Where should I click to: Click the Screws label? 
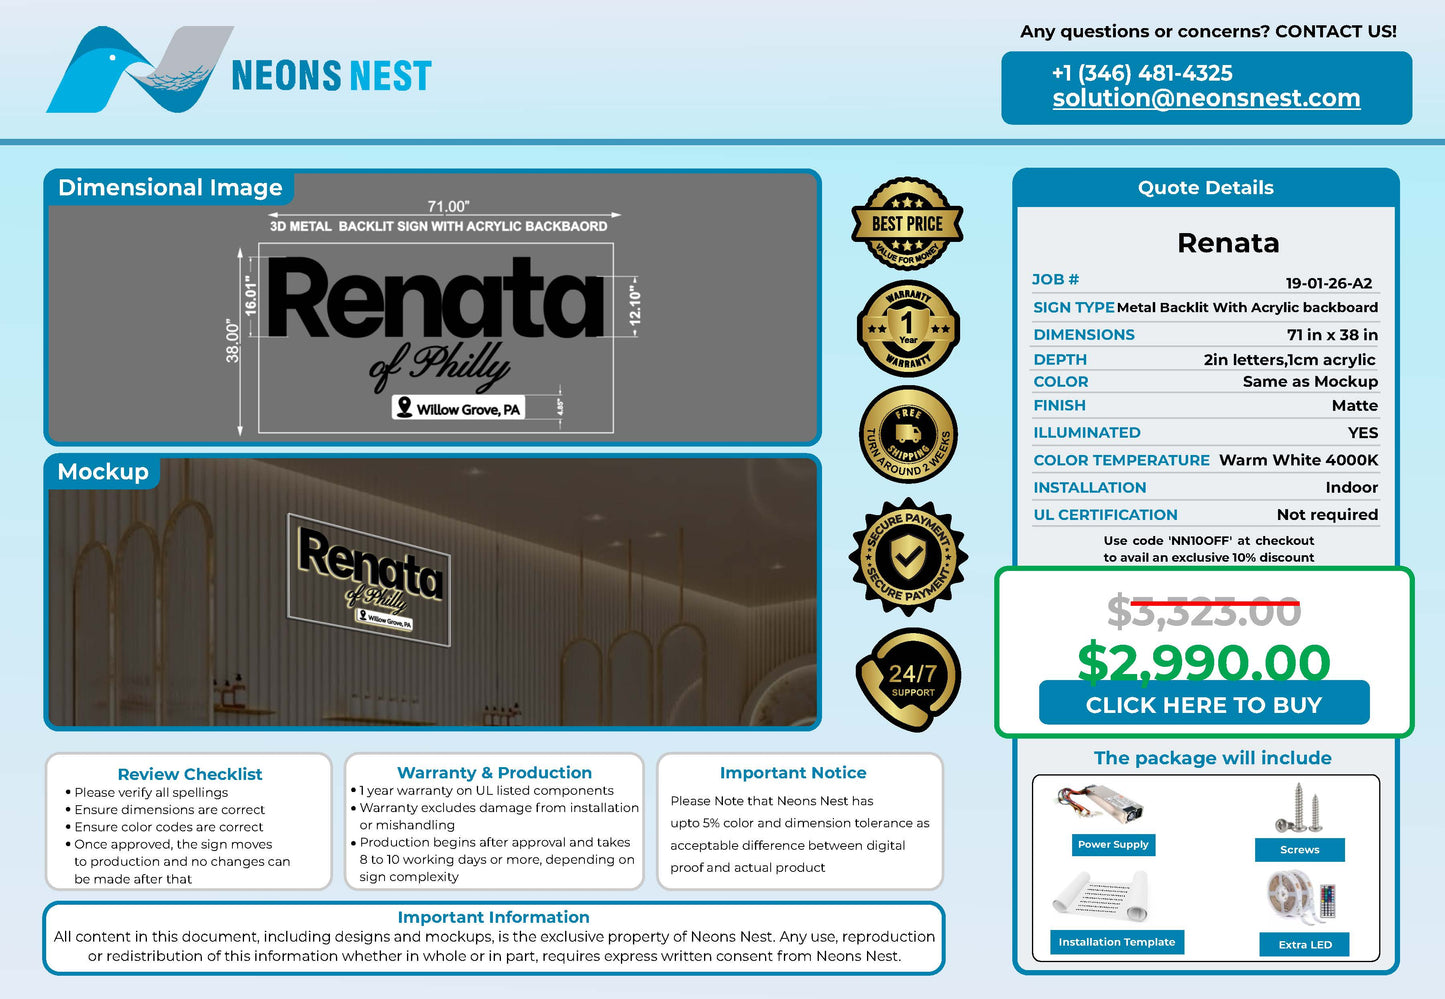1299,850
